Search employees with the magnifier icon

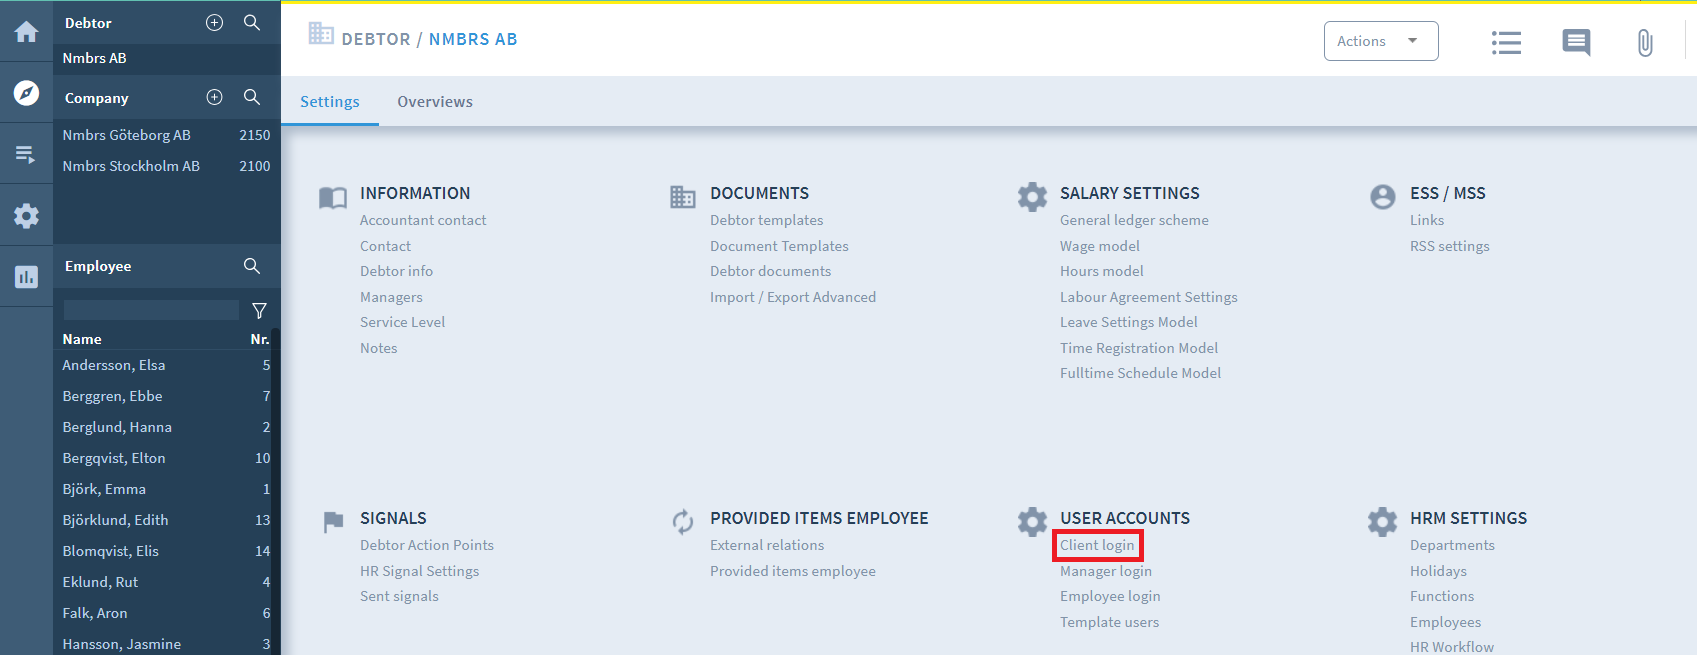click(x=252, y=265)
